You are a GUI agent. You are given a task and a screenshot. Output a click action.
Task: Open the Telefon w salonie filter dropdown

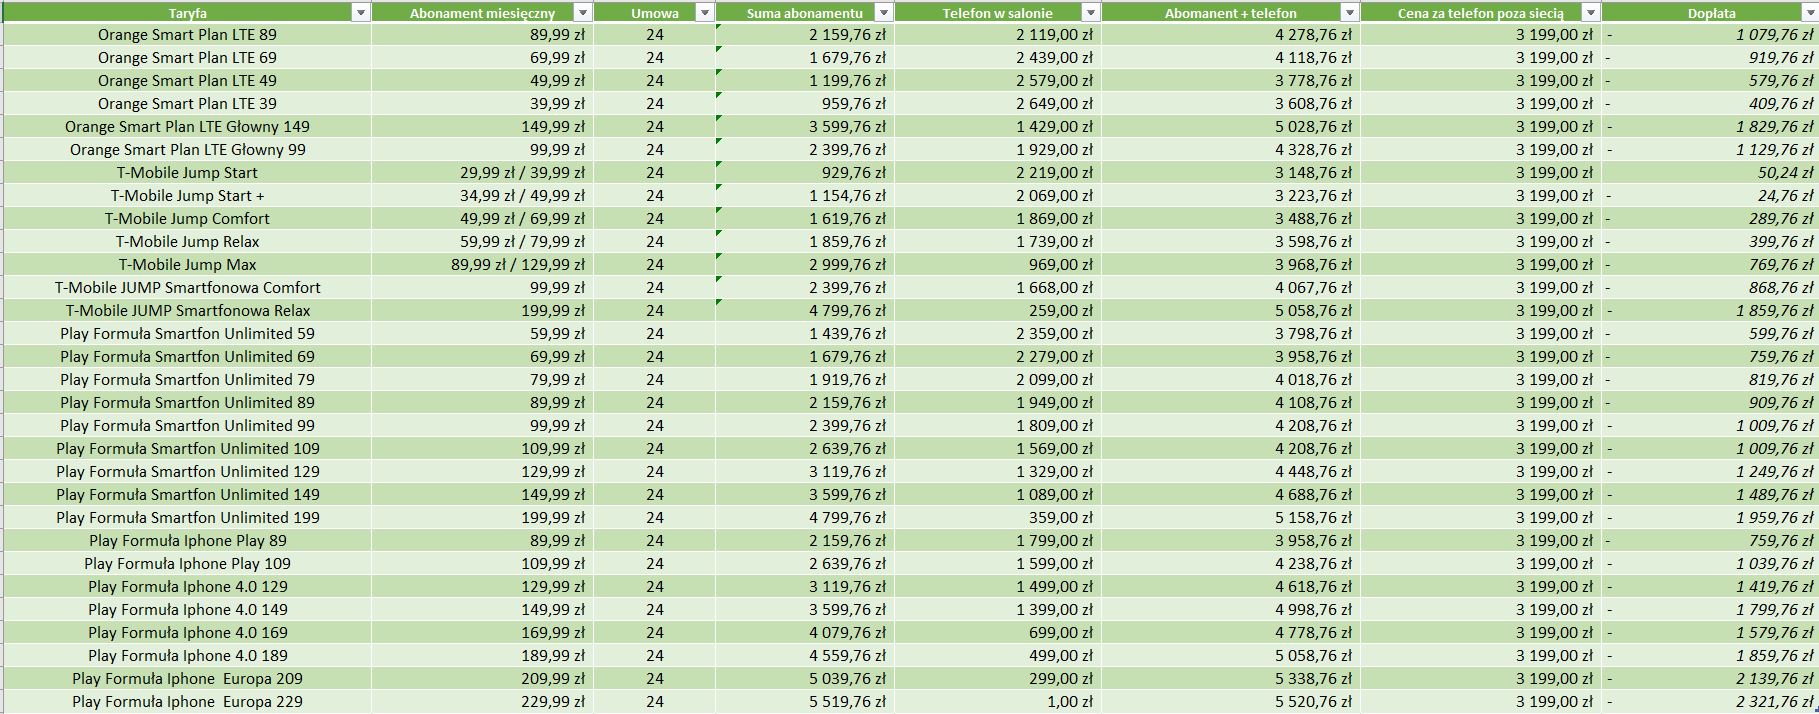pos(1090,13)
